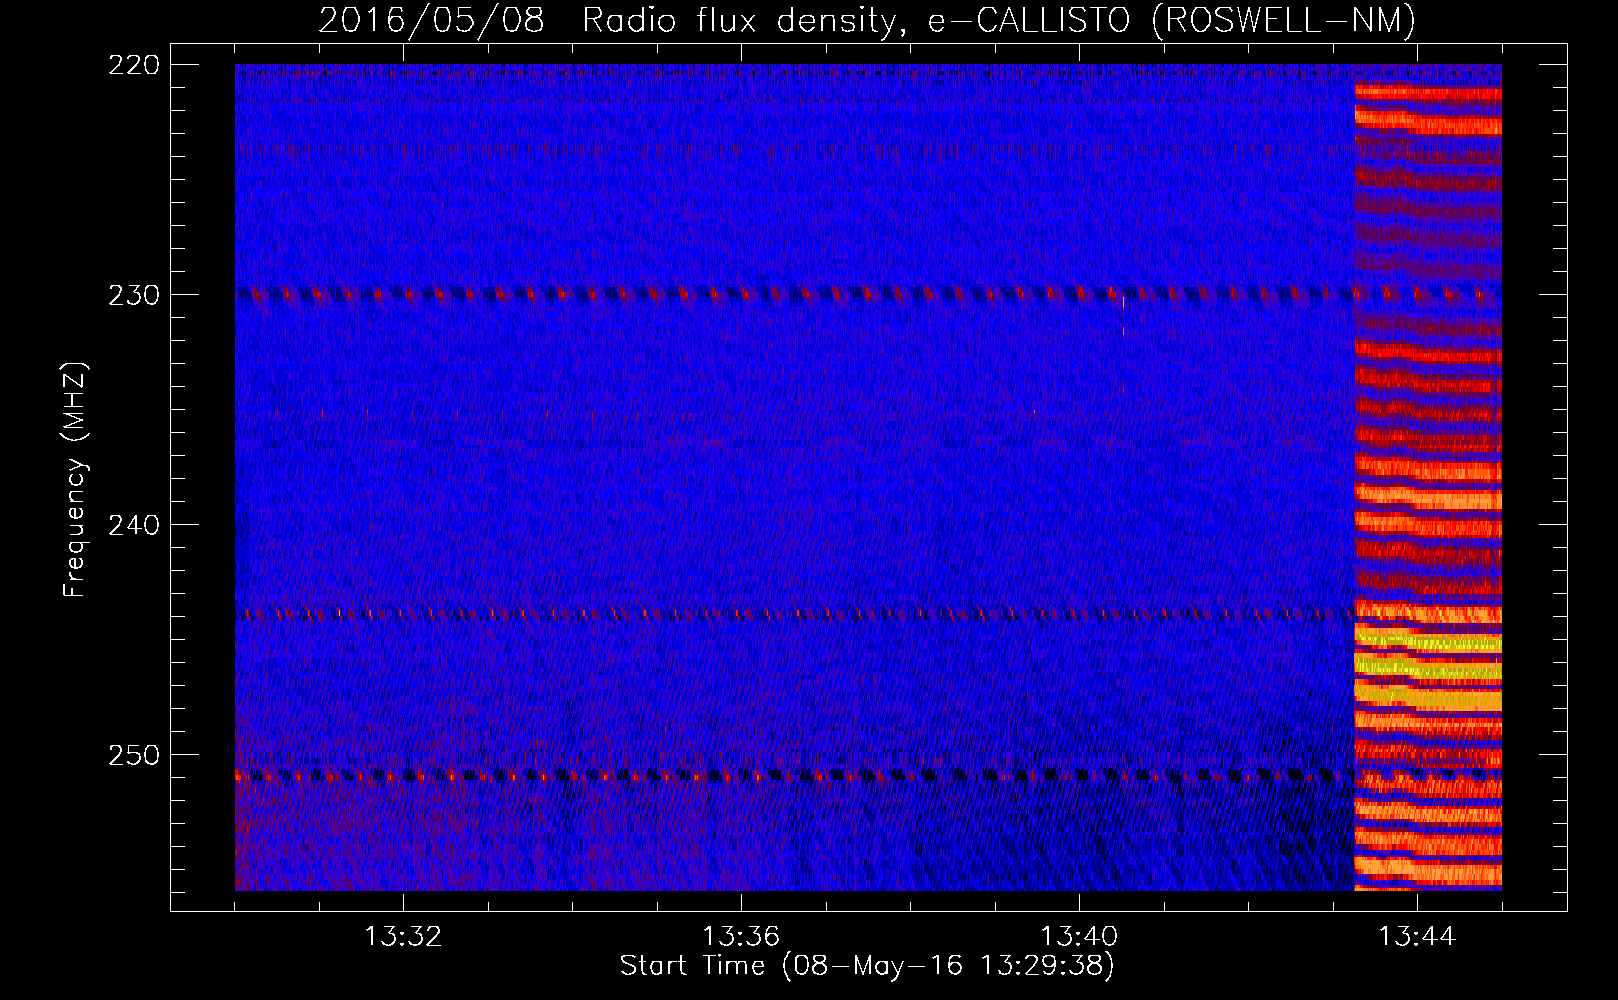Click the Start Time (08-May-16 13:29:38) label
The height and width of the screenshot is (1000, 1618).
click(867, 966)
